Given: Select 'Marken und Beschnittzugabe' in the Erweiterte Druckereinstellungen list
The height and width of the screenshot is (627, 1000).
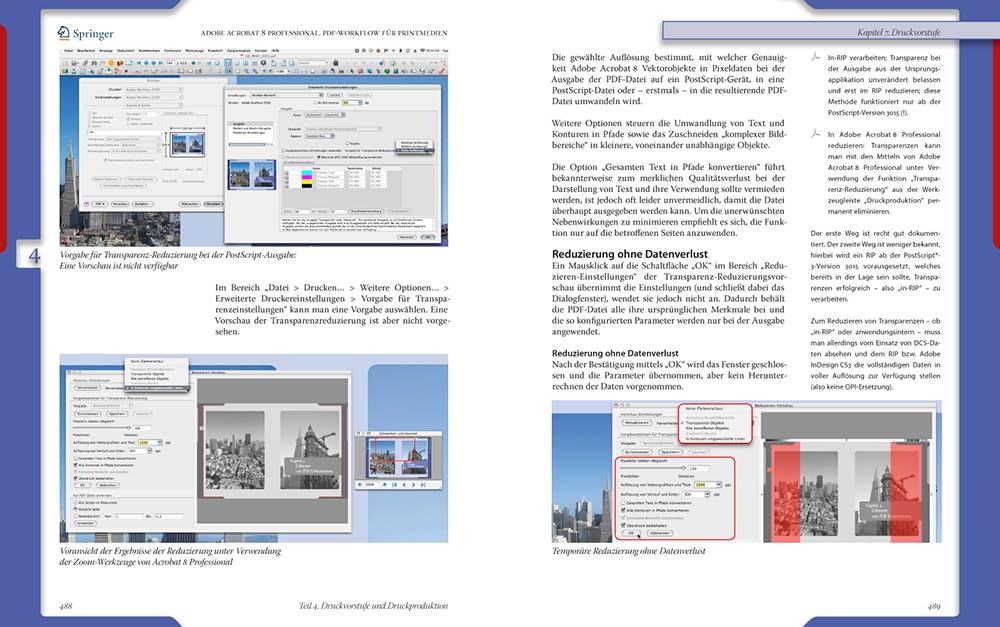Looking at the screenshot, I should 252,129.
